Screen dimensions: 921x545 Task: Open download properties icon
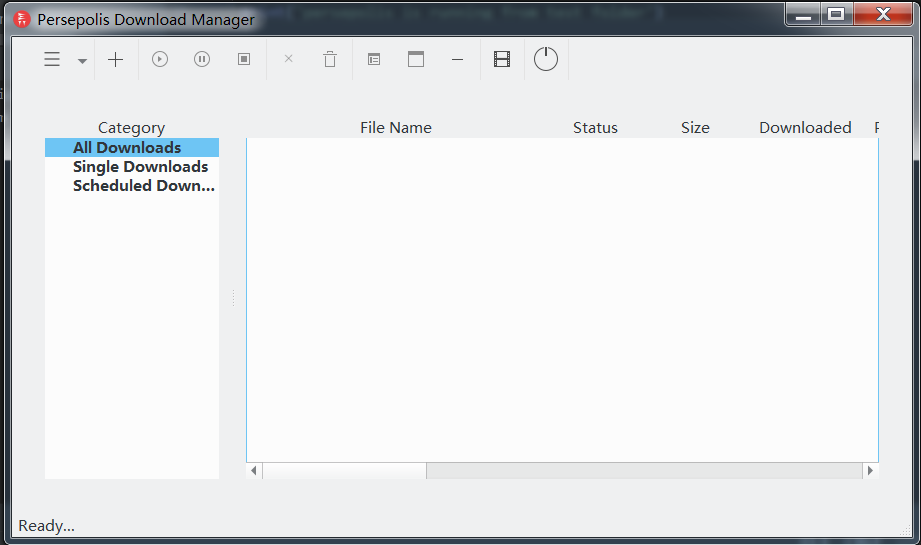tap(374, 60)
